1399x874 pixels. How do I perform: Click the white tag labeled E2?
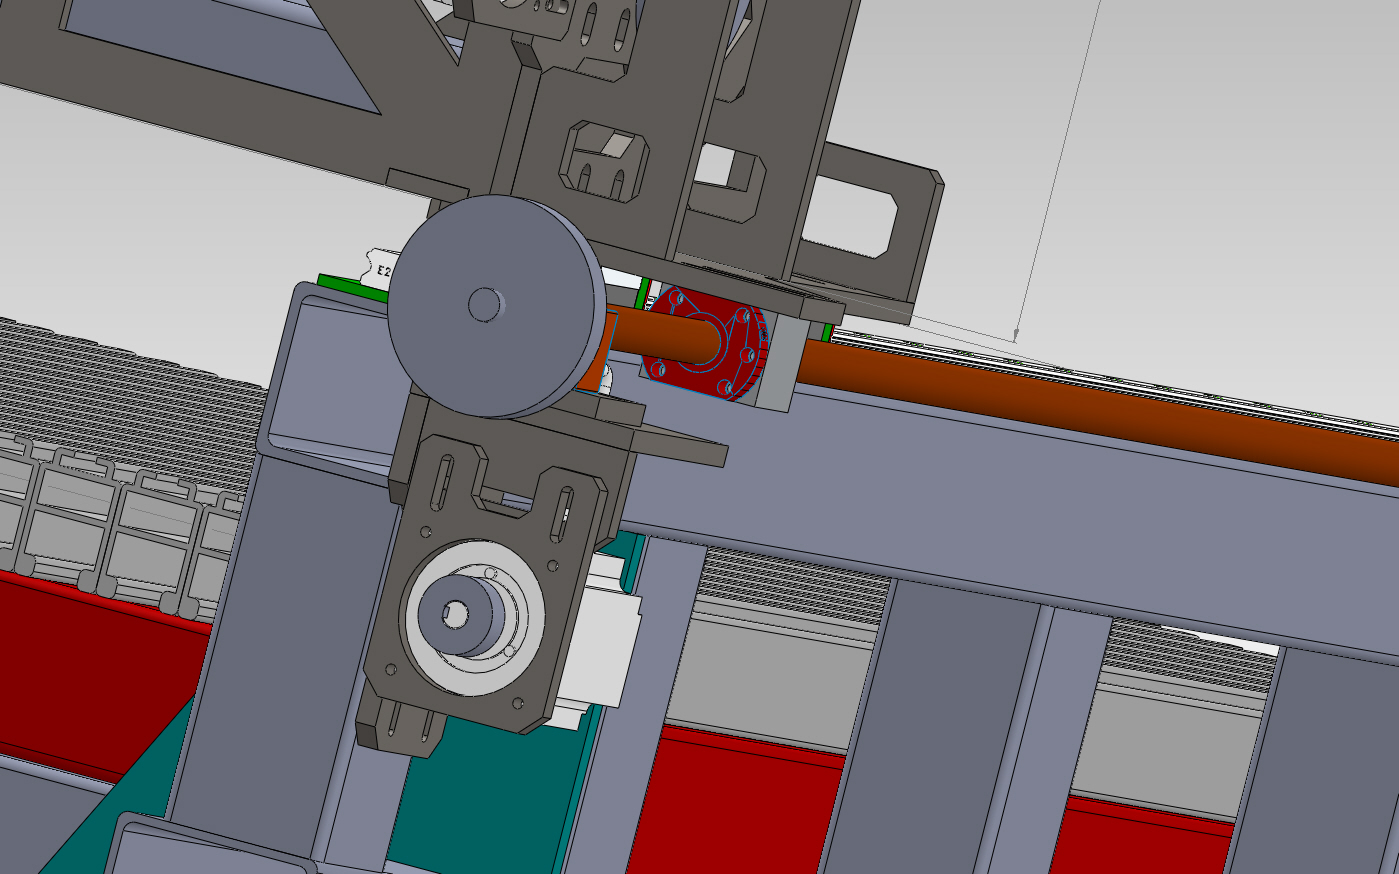(x=382, y=268)
